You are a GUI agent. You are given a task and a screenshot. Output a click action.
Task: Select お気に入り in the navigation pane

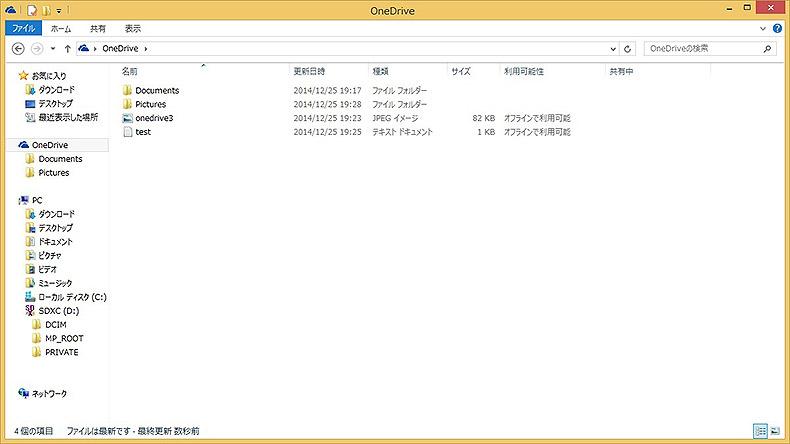[x=49, y=76]
